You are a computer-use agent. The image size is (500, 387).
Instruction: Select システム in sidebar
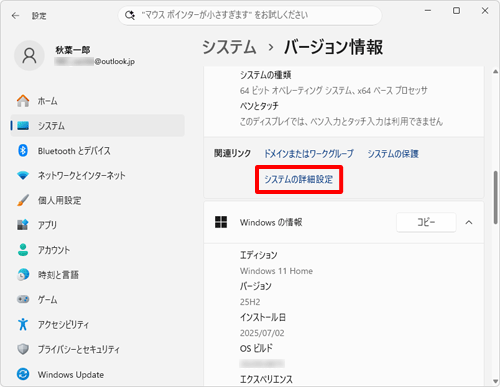tap(98, 126)
